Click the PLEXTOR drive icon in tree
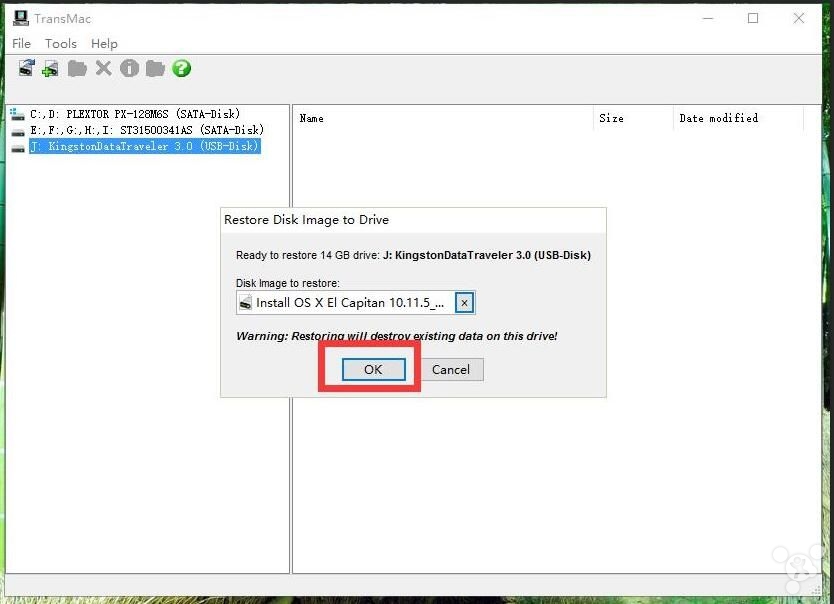Image resolution: width=834 pixels, height=604 pixels. point(18,114)
